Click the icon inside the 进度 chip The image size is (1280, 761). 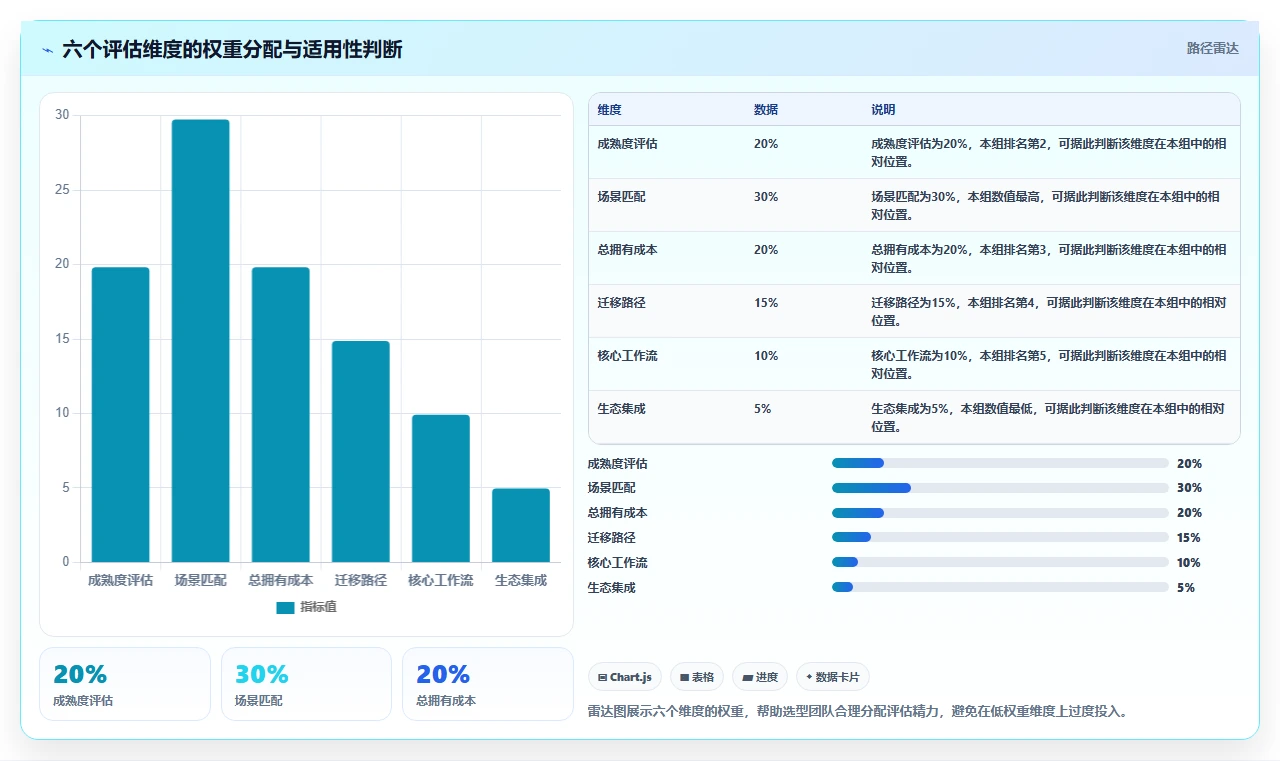coord(747,678)
